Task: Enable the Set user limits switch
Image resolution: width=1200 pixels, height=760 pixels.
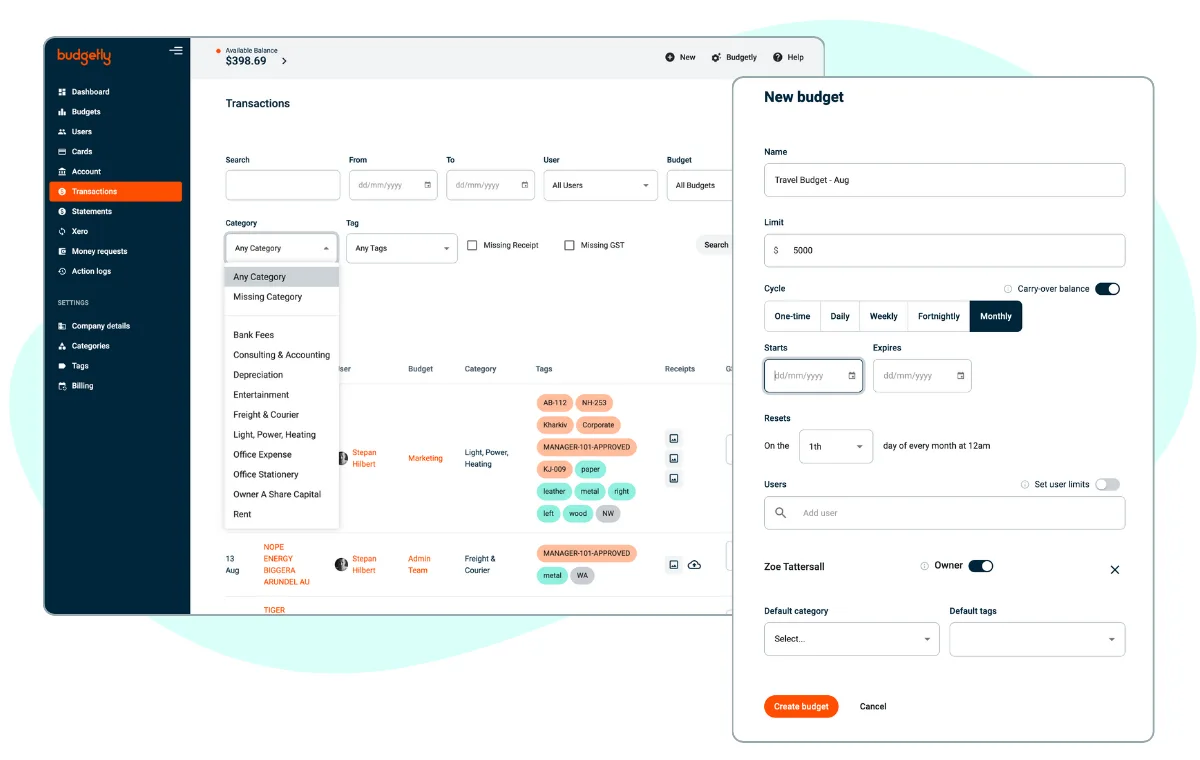Action: coord(1107,485)
